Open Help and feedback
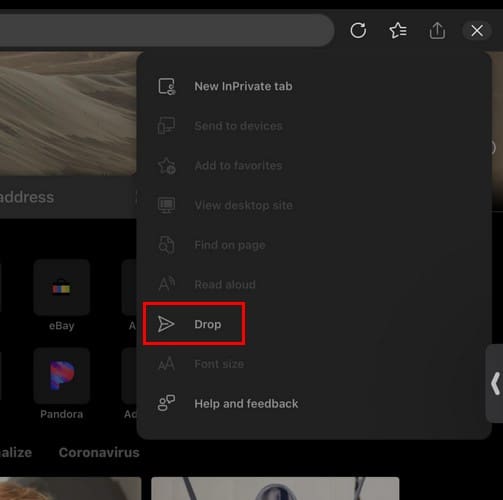Screen dimensions: 503x500 (x=246, y=404)
